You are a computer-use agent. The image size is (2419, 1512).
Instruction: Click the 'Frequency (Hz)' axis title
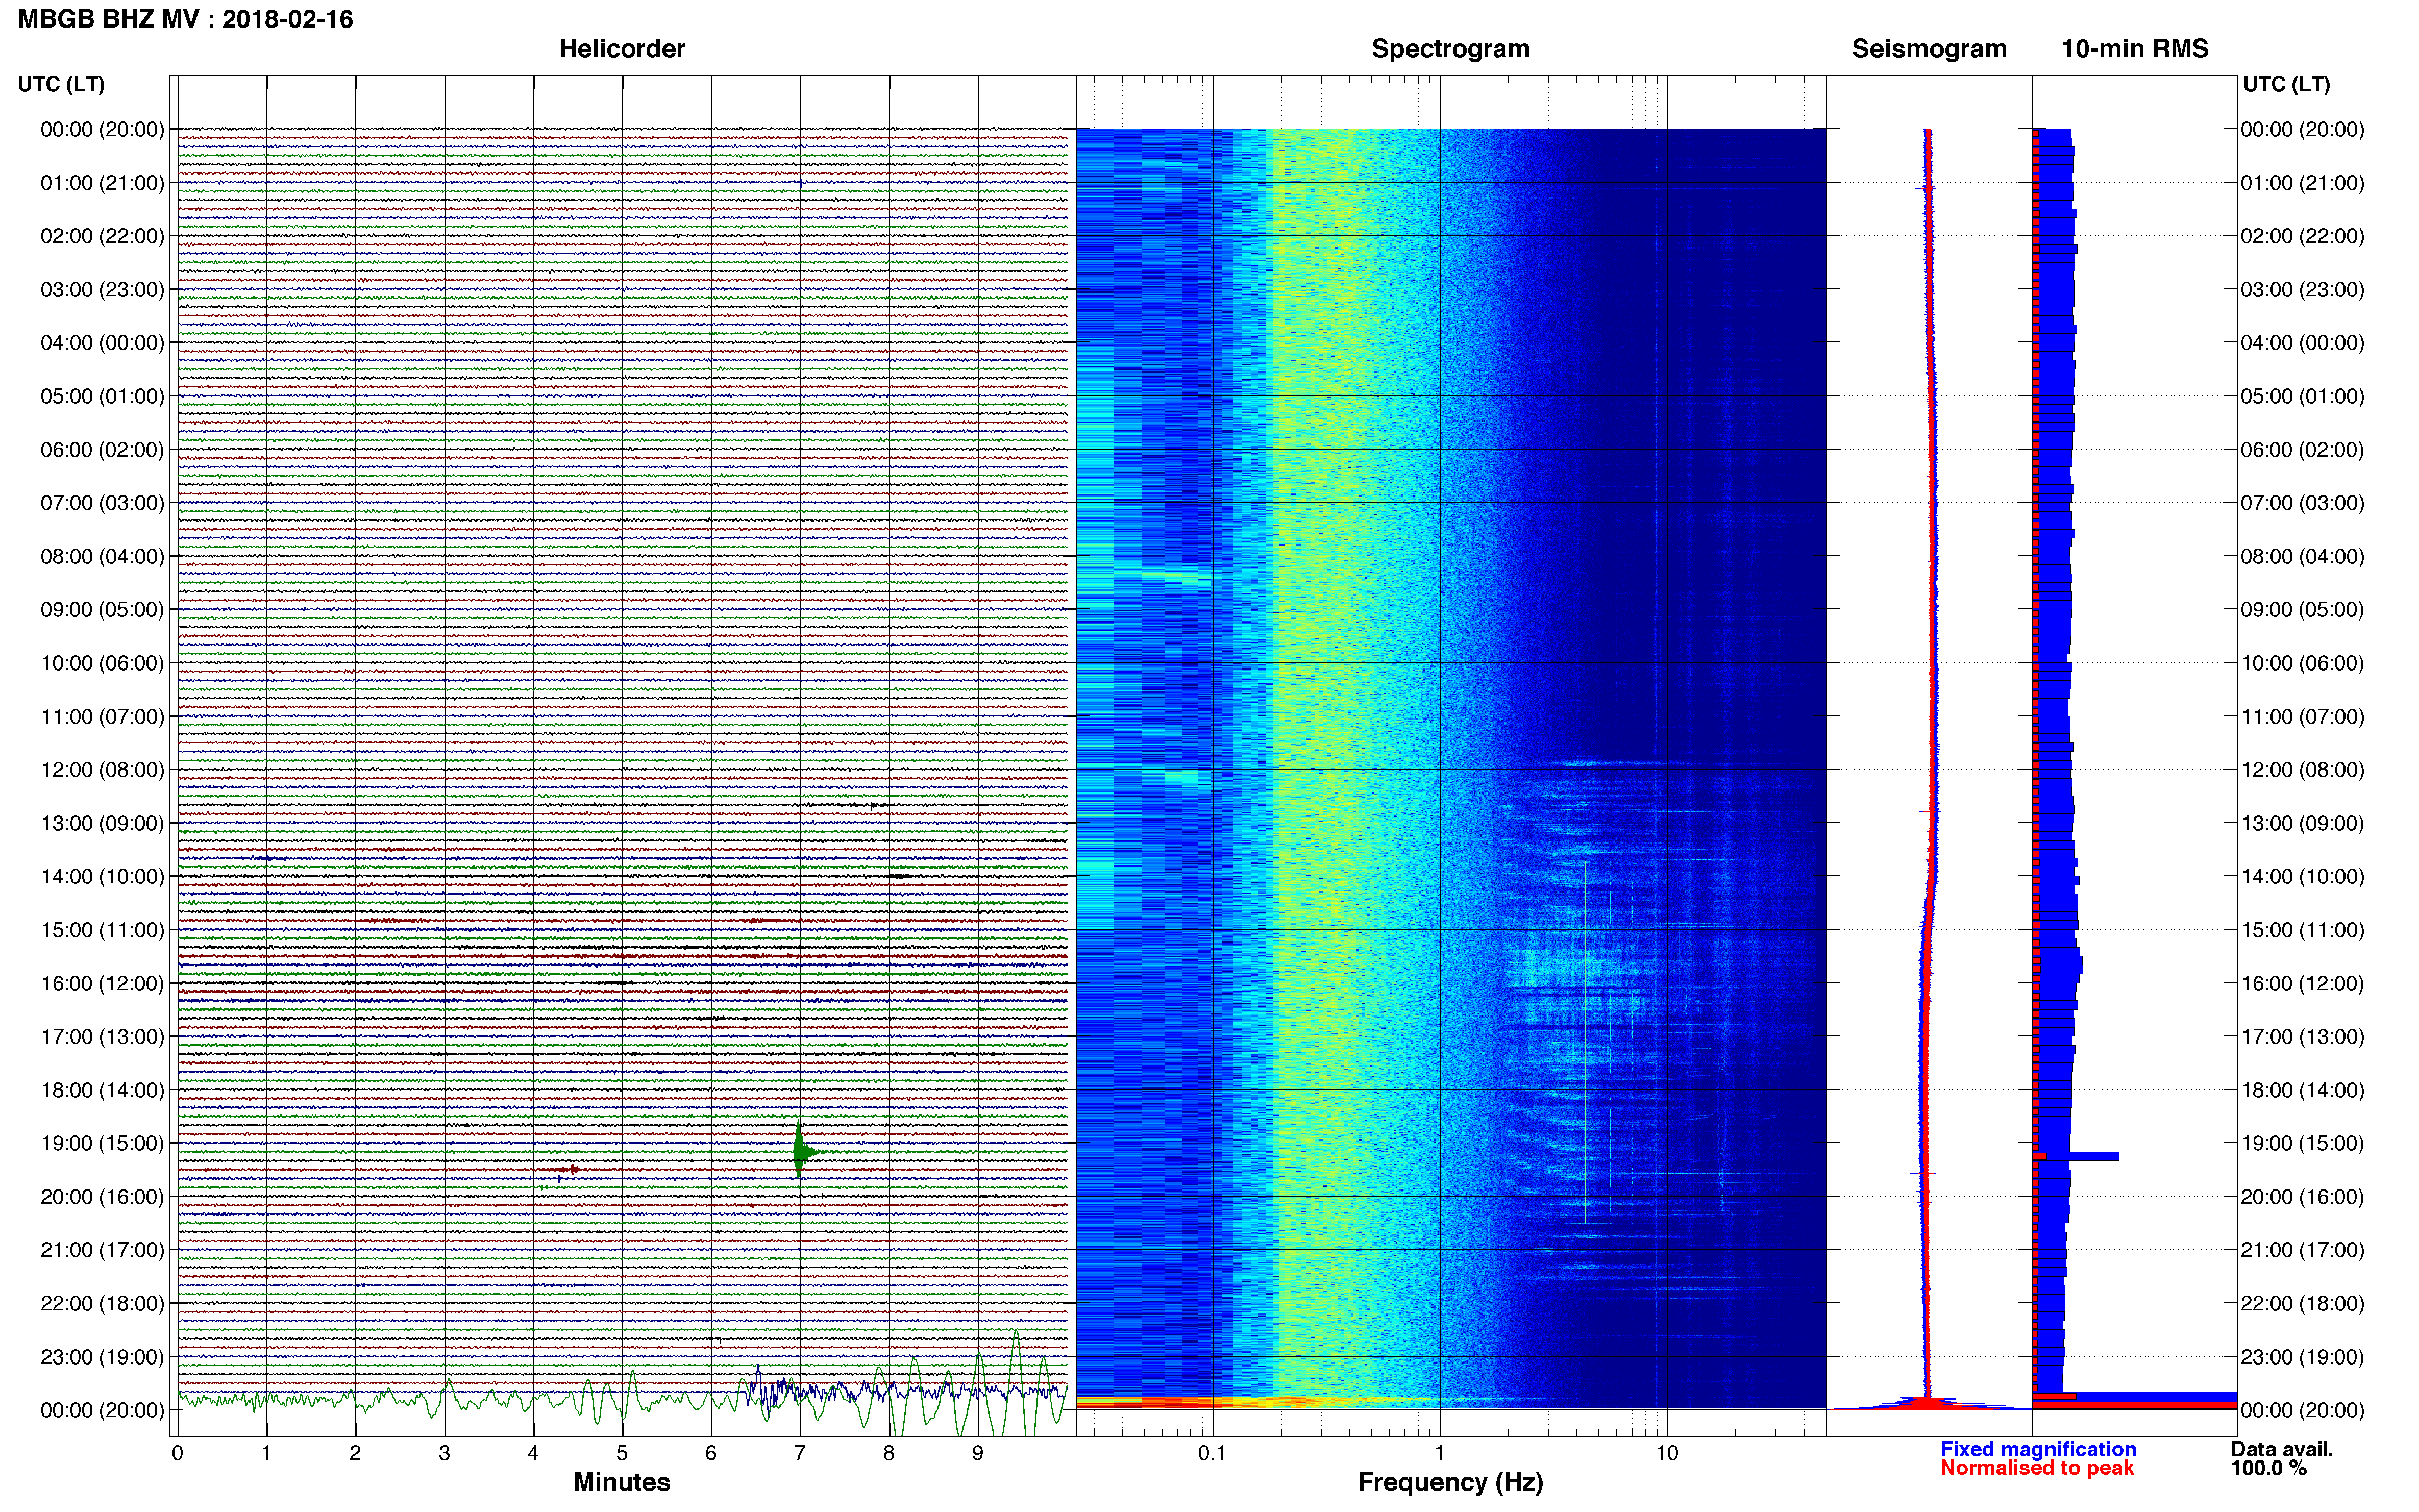click(x=1450, y=1482)
